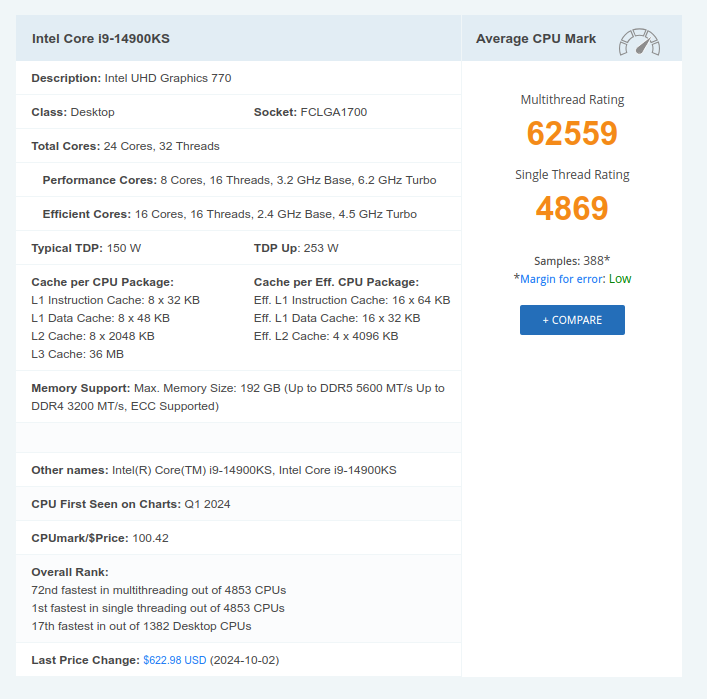The width and height of the screenshot is (707, 699).
Task: Click Eff. L1 Data Cache: 16 x 32 KB
Action: tap(337, 318)
